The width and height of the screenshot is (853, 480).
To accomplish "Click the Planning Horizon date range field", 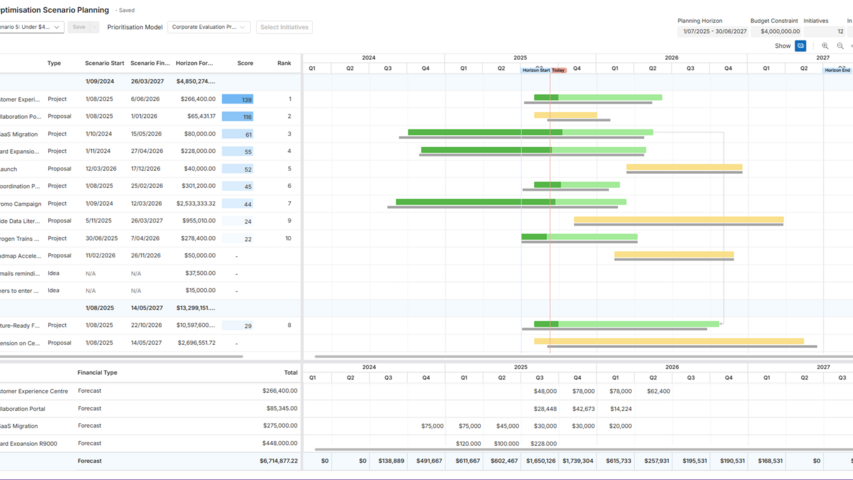I will [712, 31].
